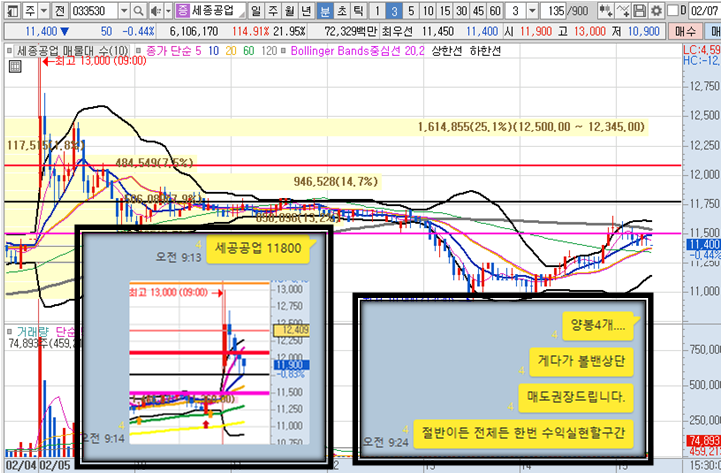Switch to daily 일 chart period
The width and height of the screenshot is (722, 474).
(256, 10)
